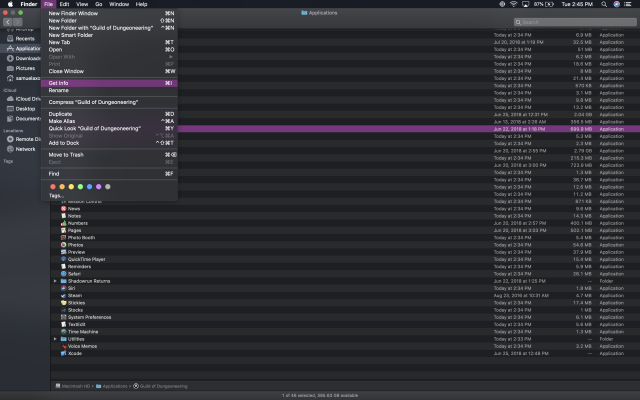The image size is (640, 400).
Task: Apply the blue tag color dot
Action: (89, 186)
